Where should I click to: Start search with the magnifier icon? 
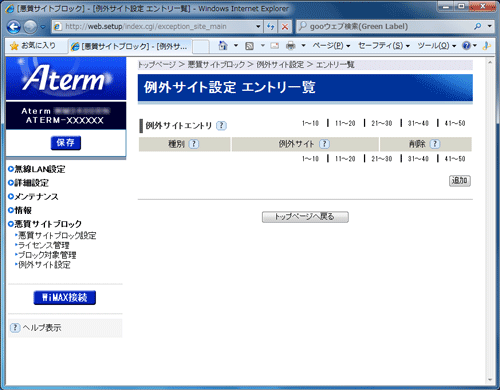tap(478, 26)
